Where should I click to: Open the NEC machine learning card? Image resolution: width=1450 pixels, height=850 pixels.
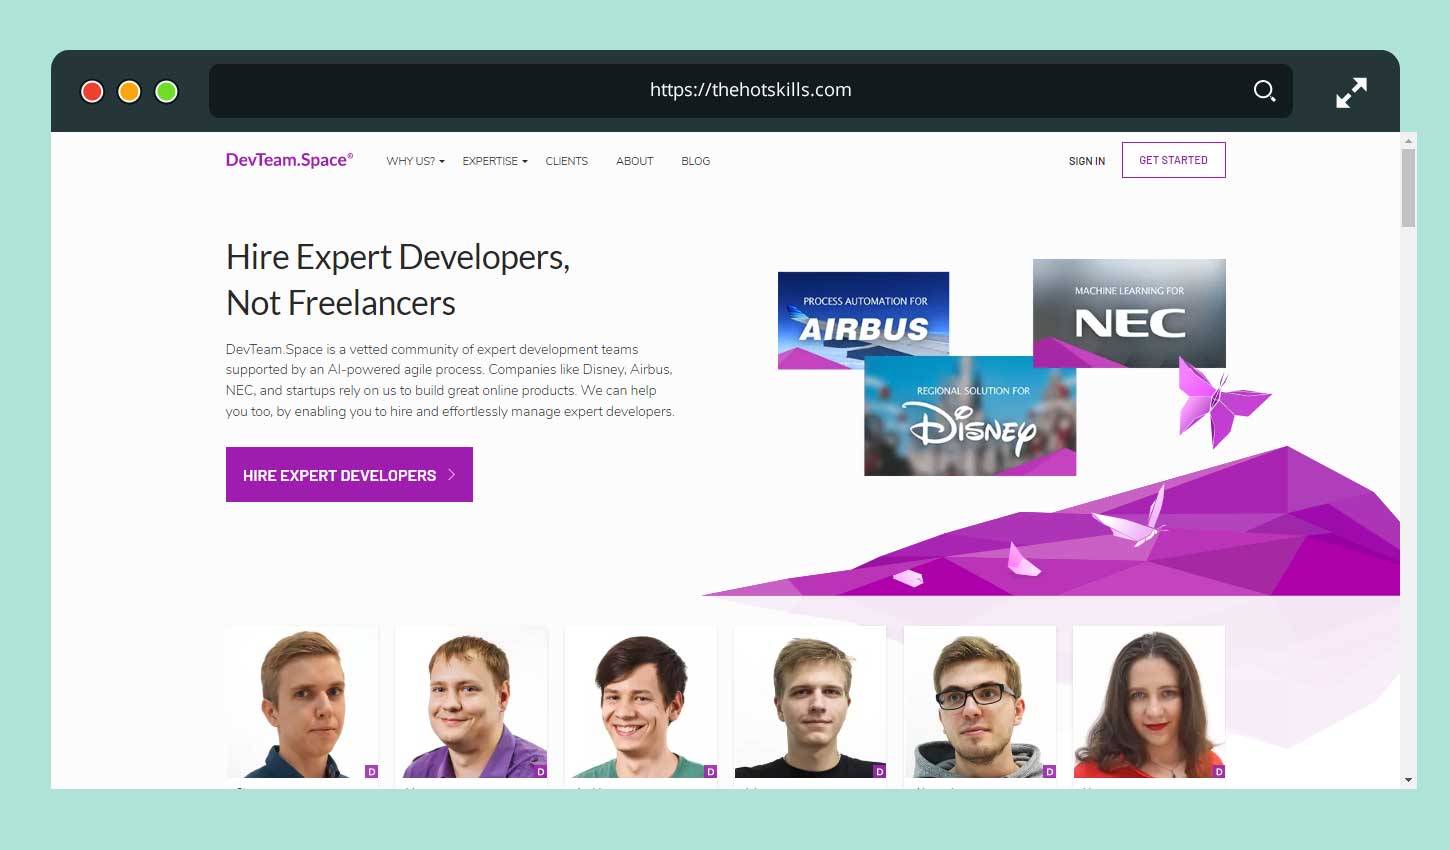click(1129, 313)
